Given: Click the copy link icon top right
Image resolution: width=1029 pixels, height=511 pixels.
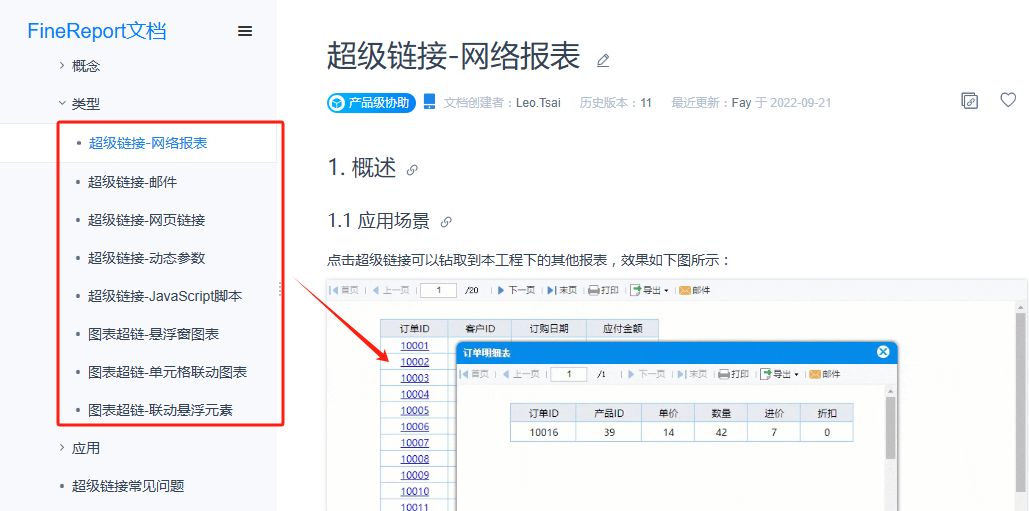Looking at the screenshot, I should point(969,100).
